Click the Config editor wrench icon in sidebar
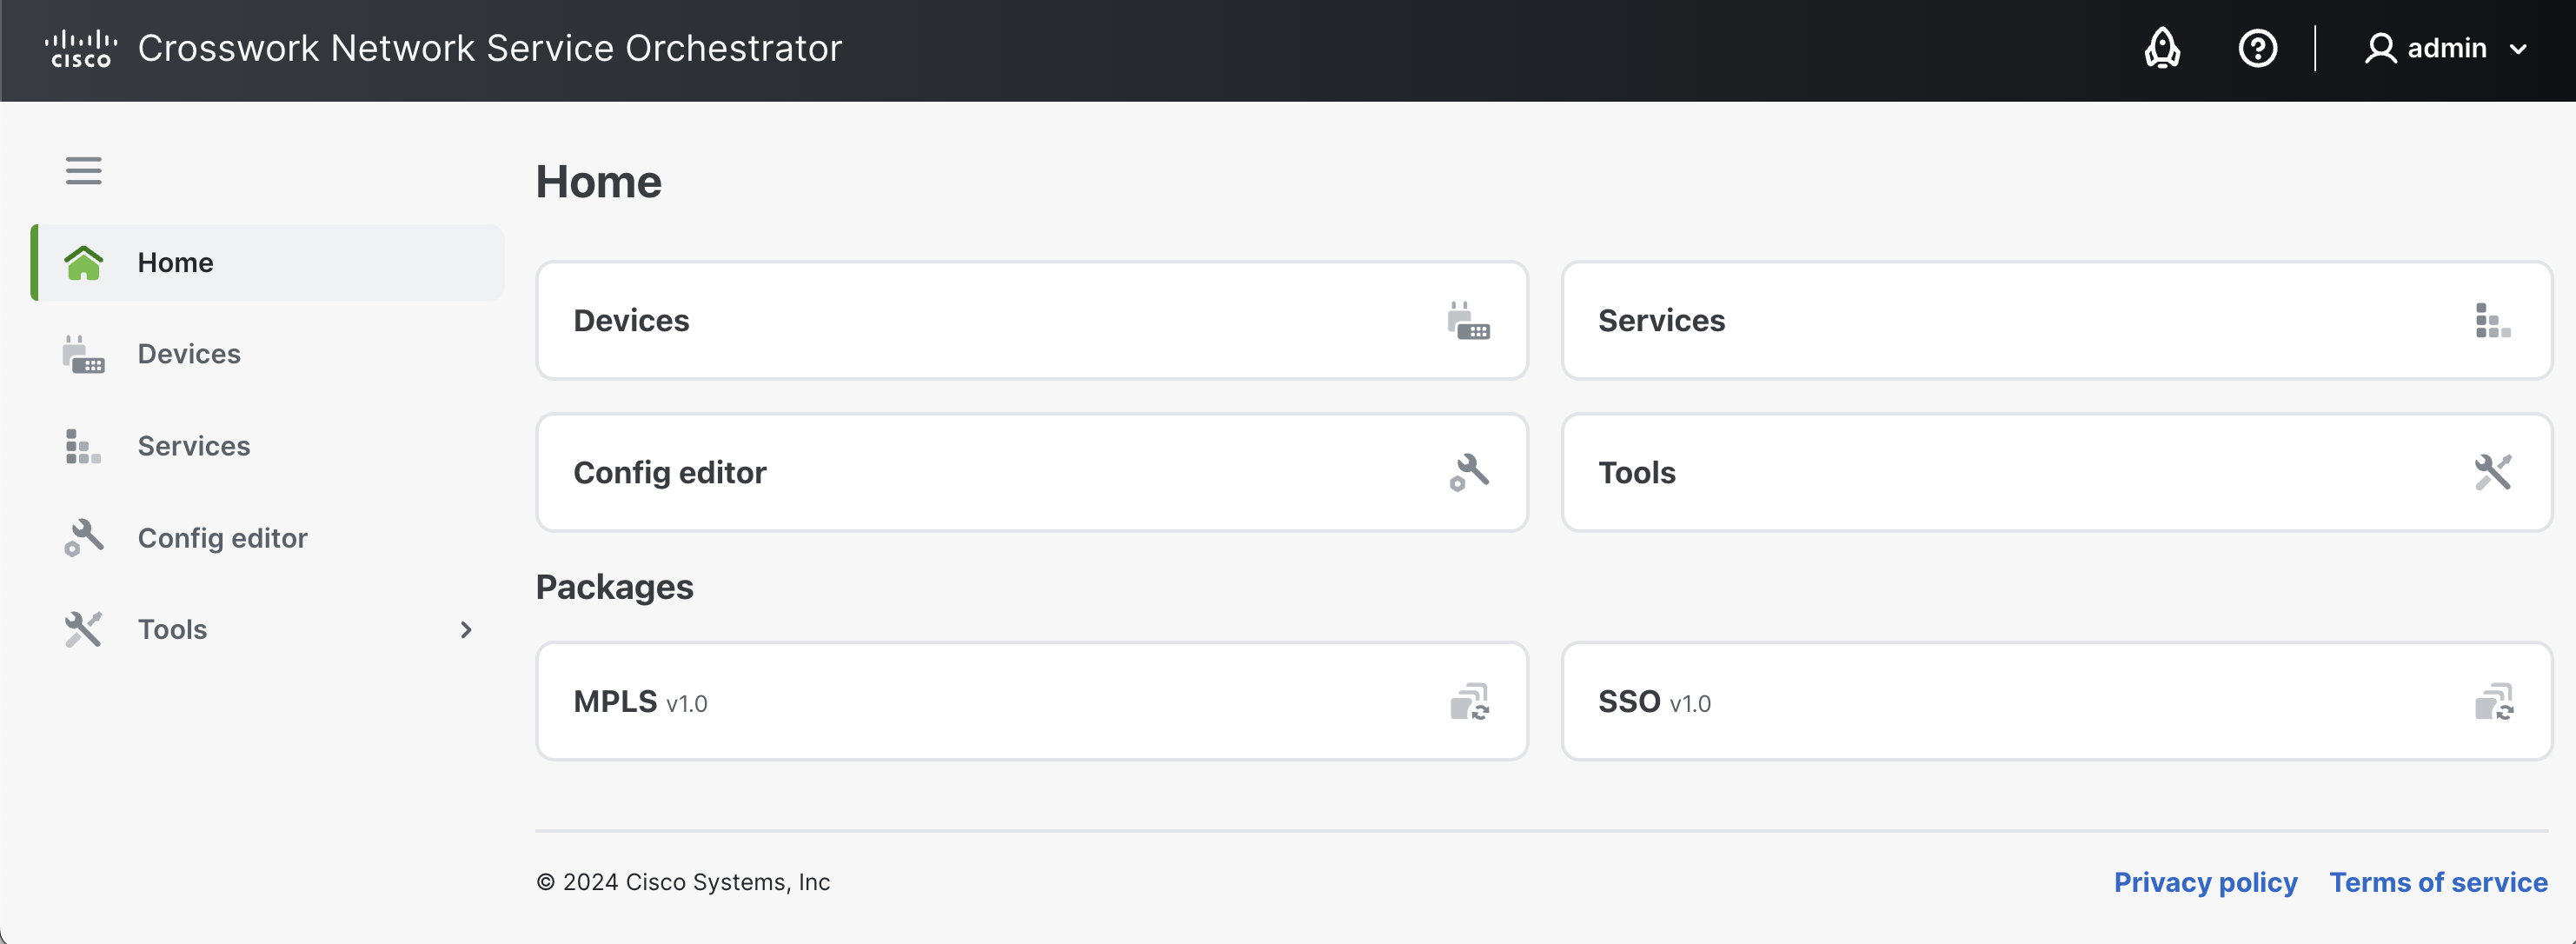This screenshot has width=2576, height=944. click(83, 538)
